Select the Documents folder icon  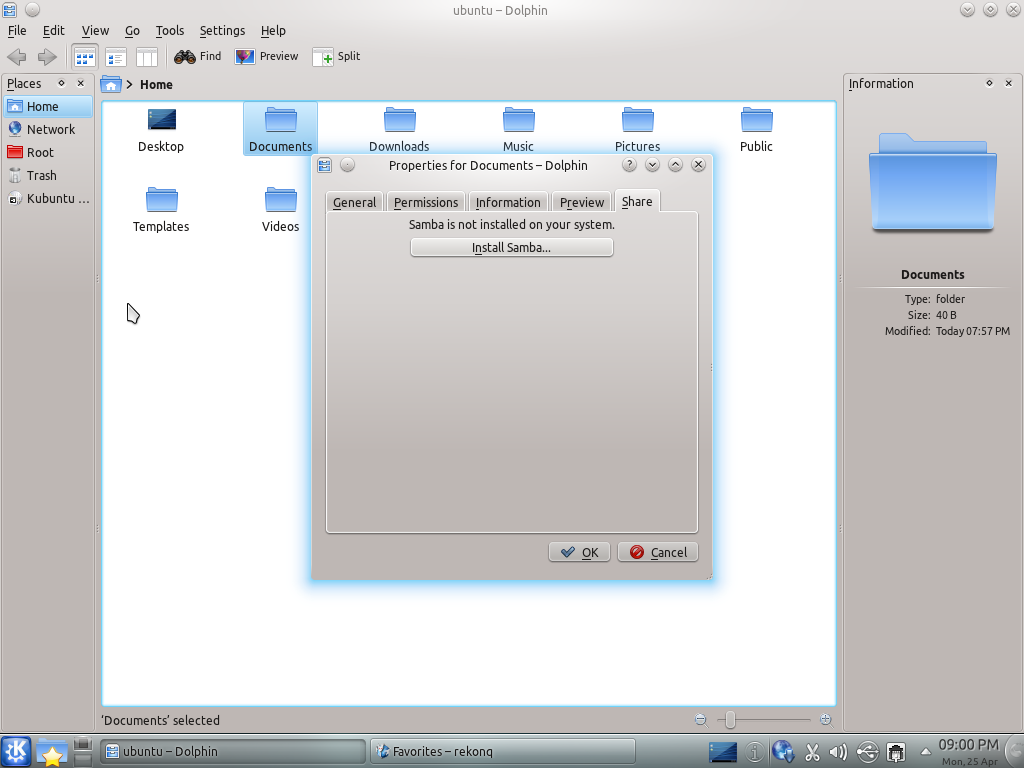(281, 120)
